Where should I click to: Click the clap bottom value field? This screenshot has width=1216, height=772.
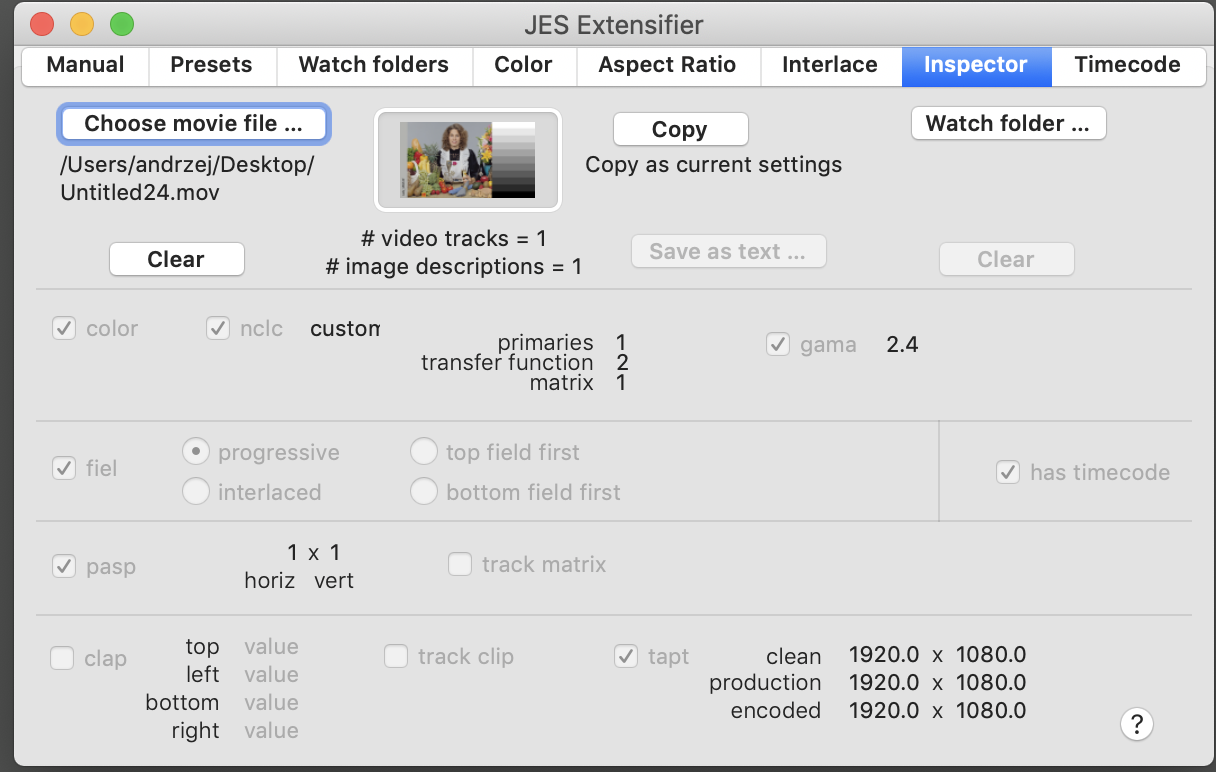pyautogui.click(x=271, y=703)
